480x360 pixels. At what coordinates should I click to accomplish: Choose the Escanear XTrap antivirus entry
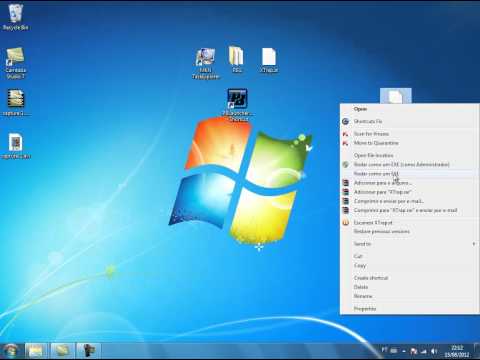[x=409, y=222]
